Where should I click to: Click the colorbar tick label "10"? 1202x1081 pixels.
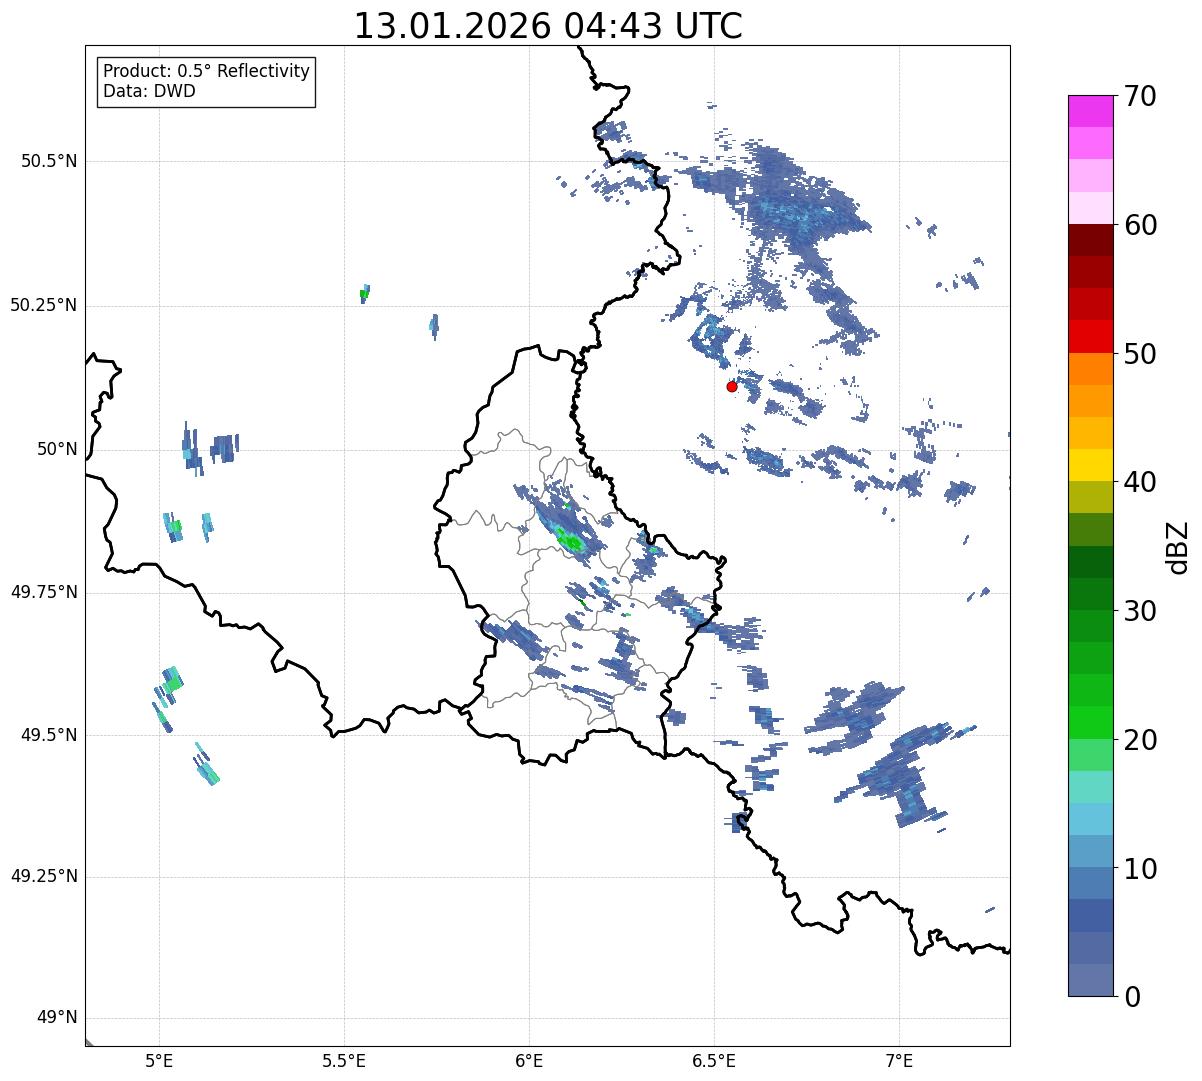tap(1140, 868)
